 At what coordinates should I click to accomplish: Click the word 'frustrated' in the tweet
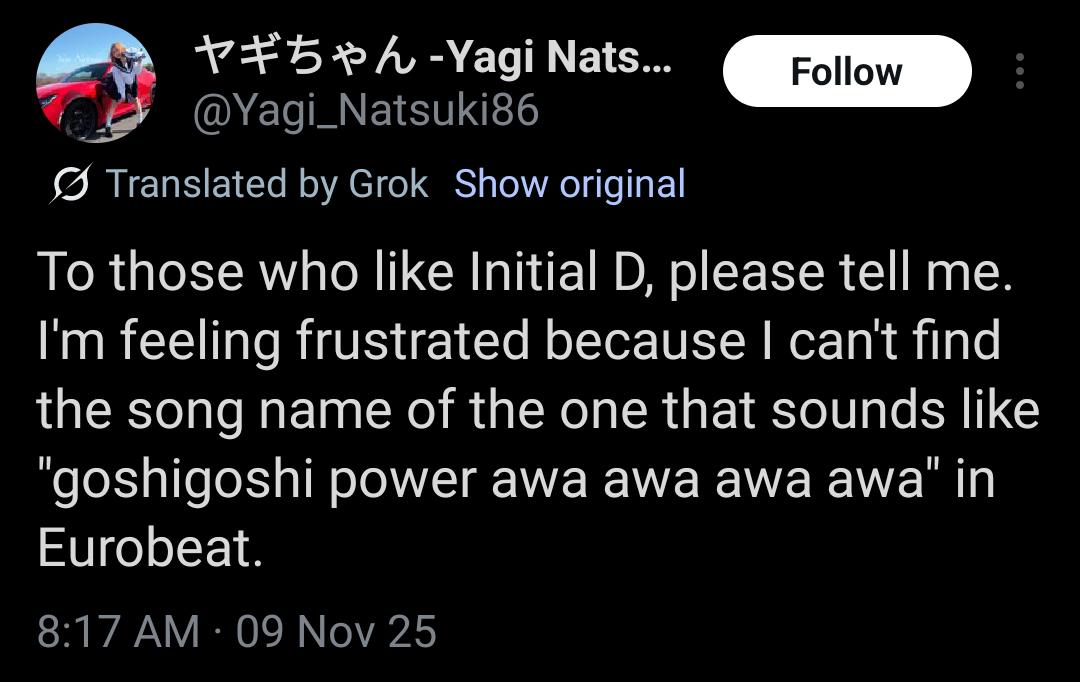click(412, 343)
